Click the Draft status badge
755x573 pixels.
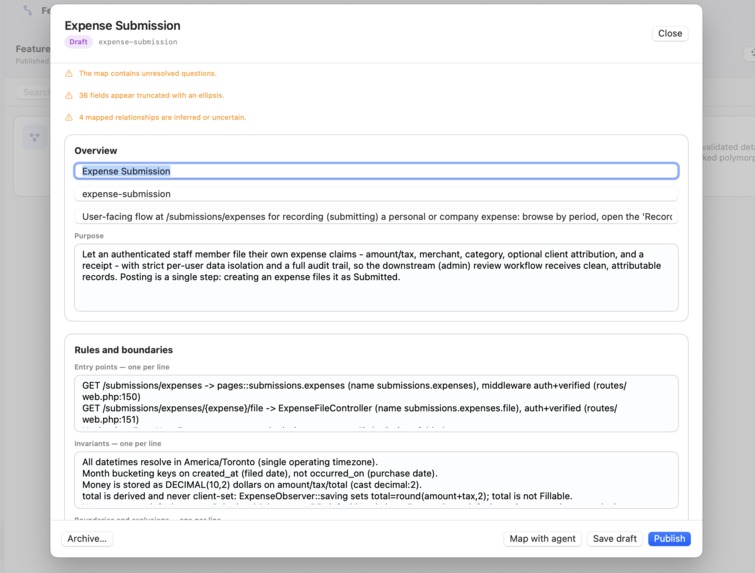(78, 42)
